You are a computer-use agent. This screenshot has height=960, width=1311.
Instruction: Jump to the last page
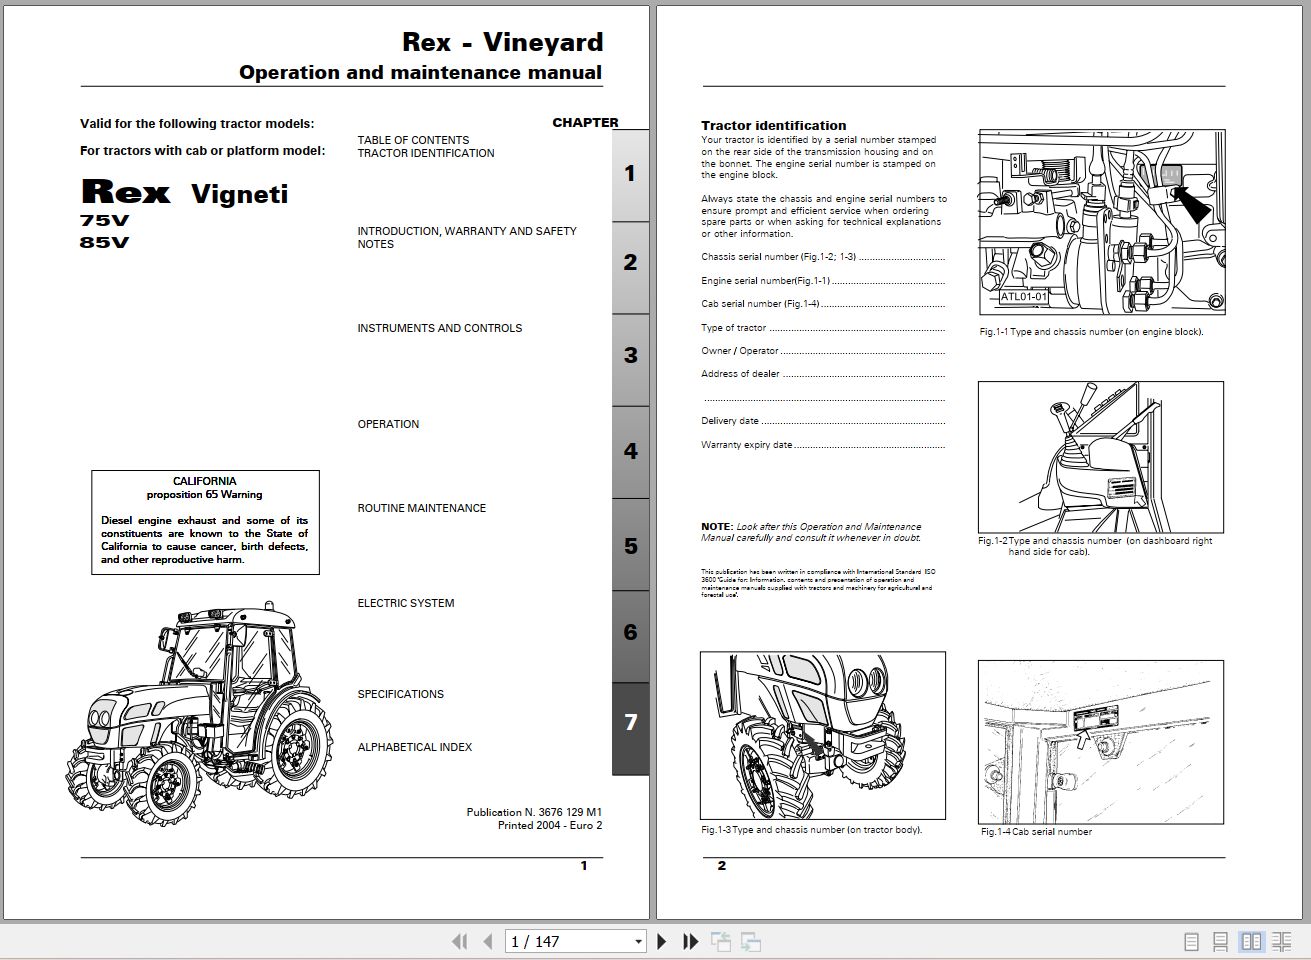(x=690, y=941)
